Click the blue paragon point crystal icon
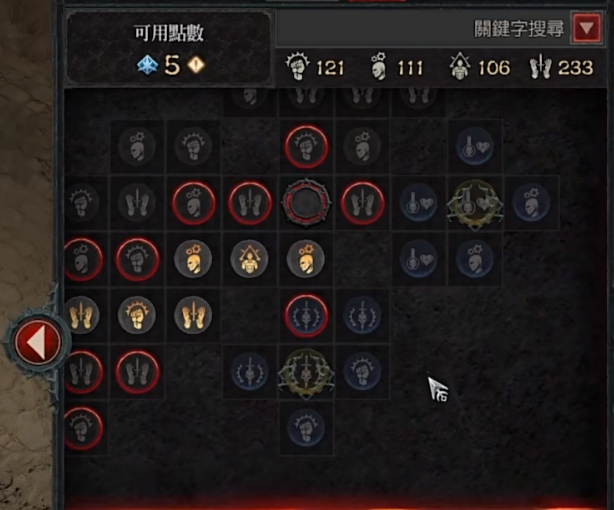Image resolution: width=614 pixels, height=510 pixels. [147, 65]
